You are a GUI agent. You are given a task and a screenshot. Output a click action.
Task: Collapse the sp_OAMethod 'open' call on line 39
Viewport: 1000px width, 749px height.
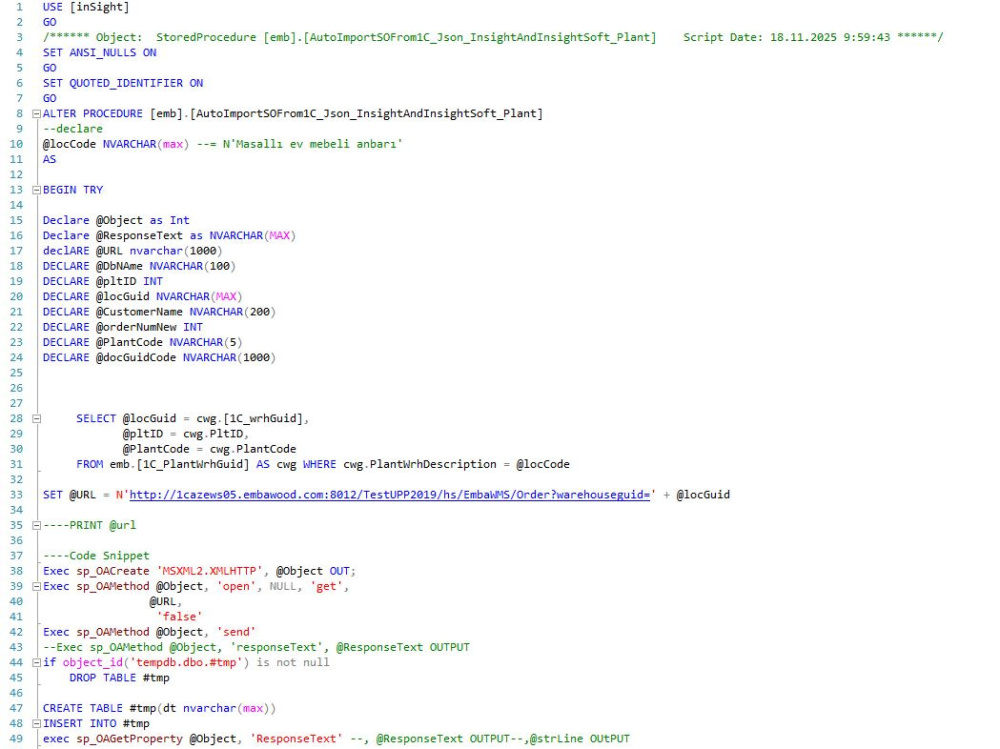tap(36, 587)
